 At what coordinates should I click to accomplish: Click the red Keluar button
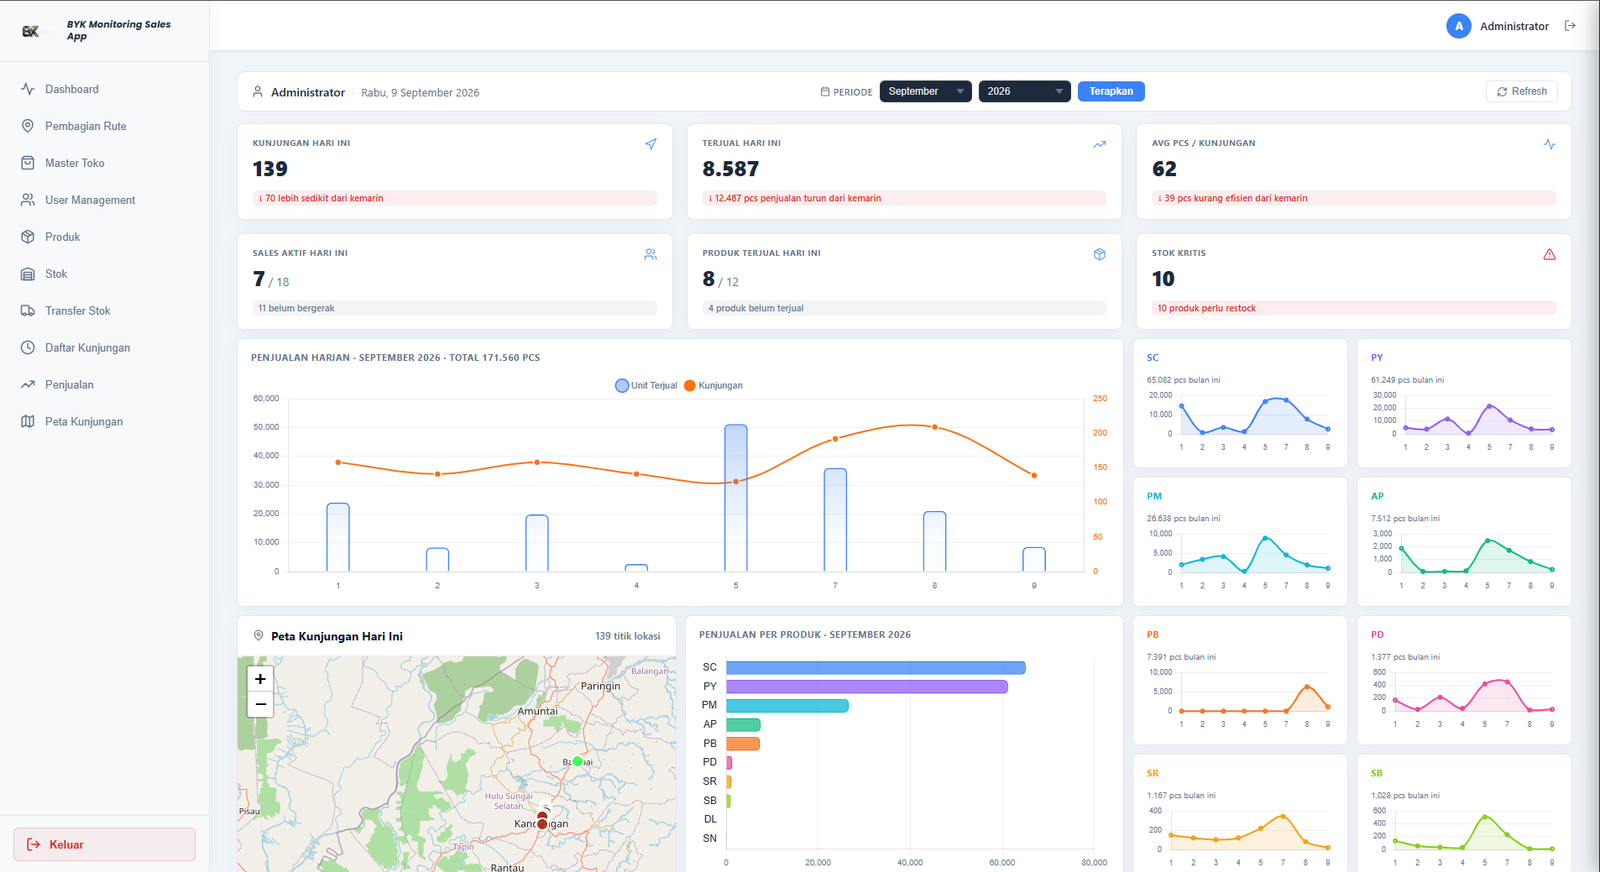pyautogui.click(x=104, y=844)
